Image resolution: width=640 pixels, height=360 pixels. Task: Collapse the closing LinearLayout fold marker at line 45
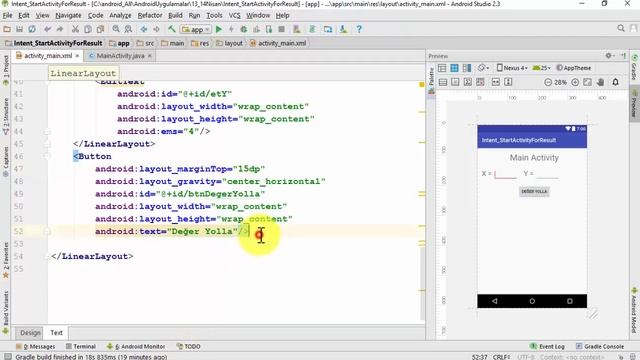point(47,144)
